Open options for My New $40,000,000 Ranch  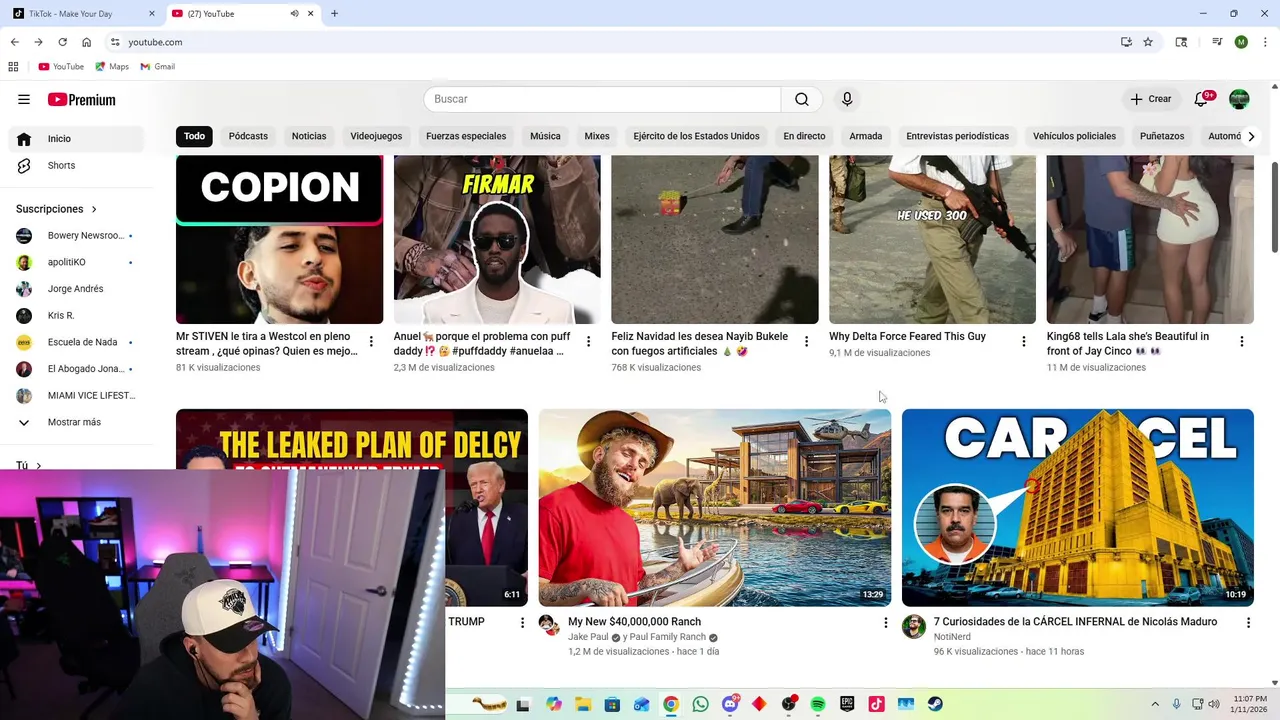point(885,623)
